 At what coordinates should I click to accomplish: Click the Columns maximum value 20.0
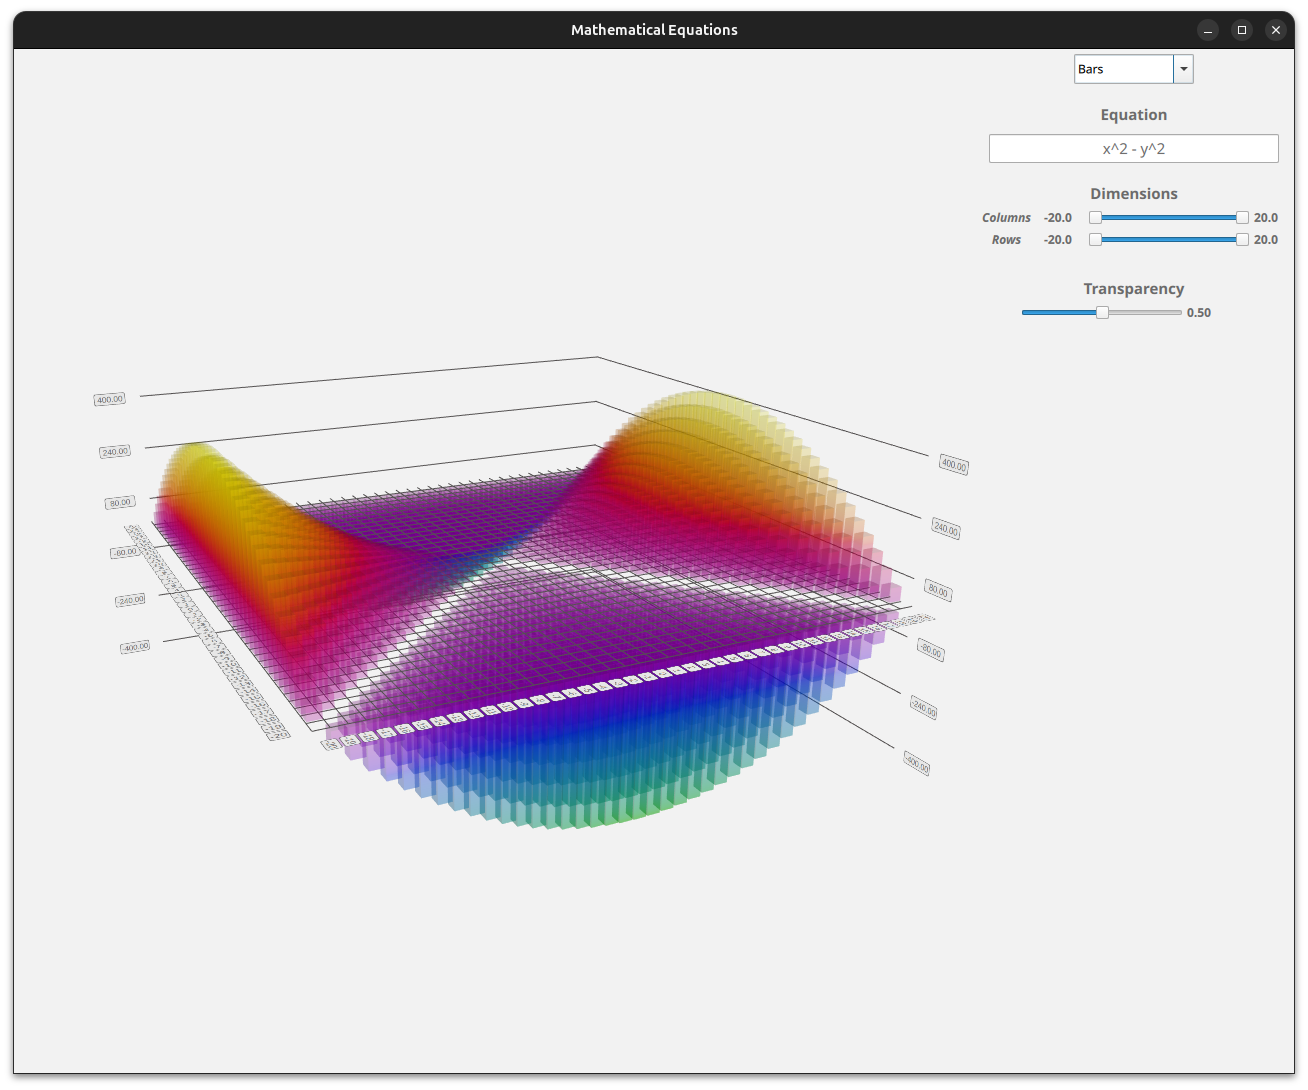click(1266, 218)
